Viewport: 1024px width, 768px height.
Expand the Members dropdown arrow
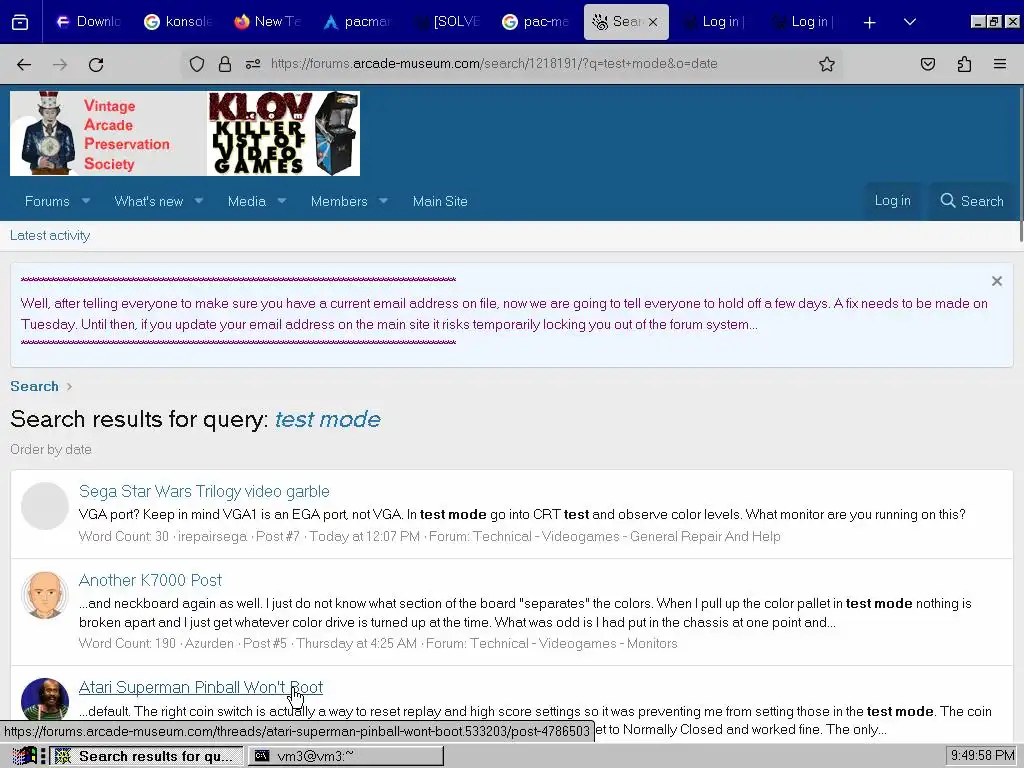383,201
